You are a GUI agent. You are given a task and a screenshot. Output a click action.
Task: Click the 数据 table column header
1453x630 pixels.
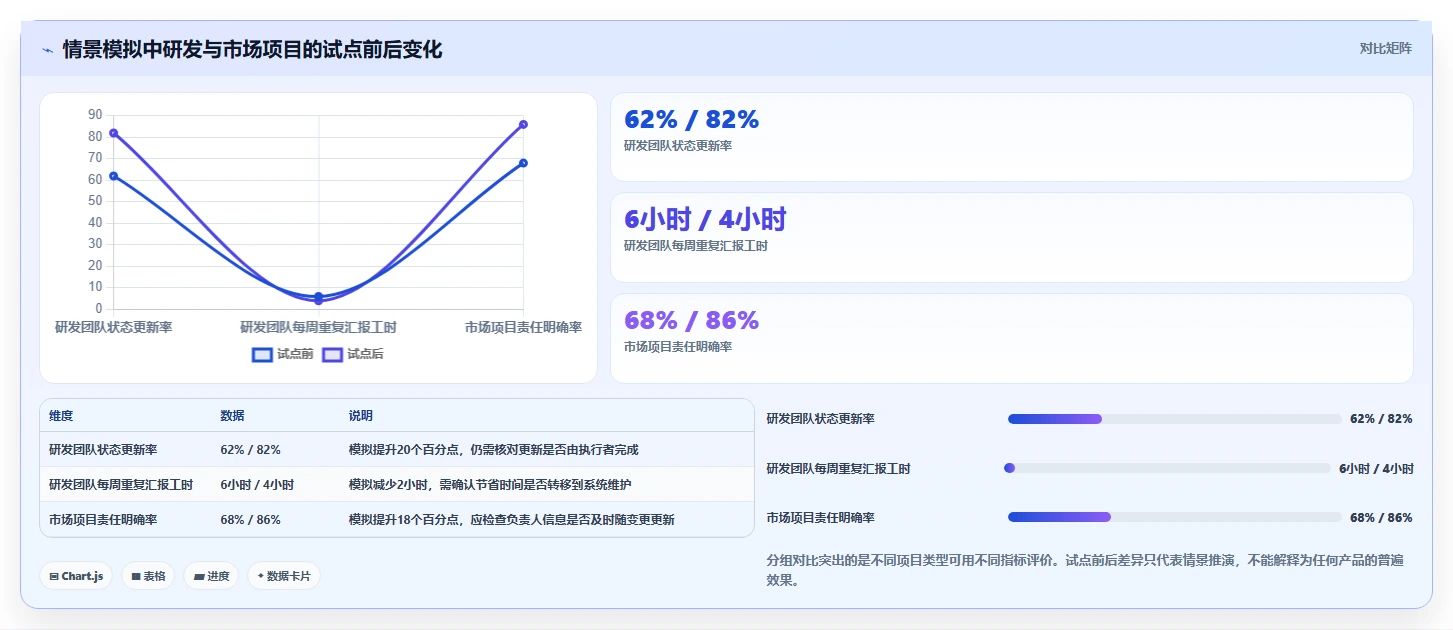click(x=232, y=416)
